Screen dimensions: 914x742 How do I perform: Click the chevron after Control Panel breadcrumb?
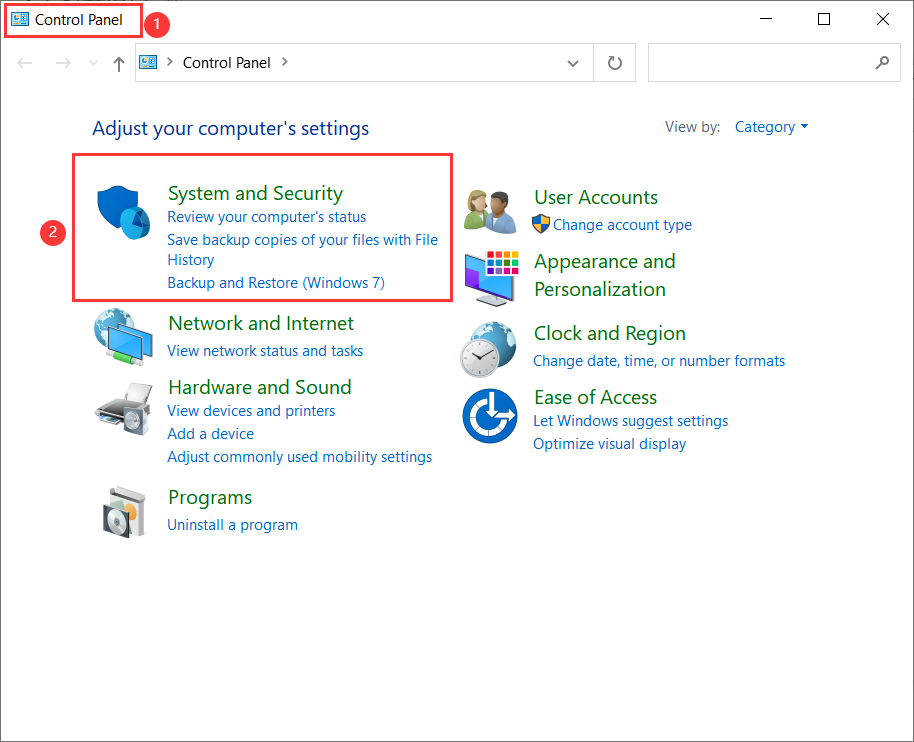(x=285, y=62)
